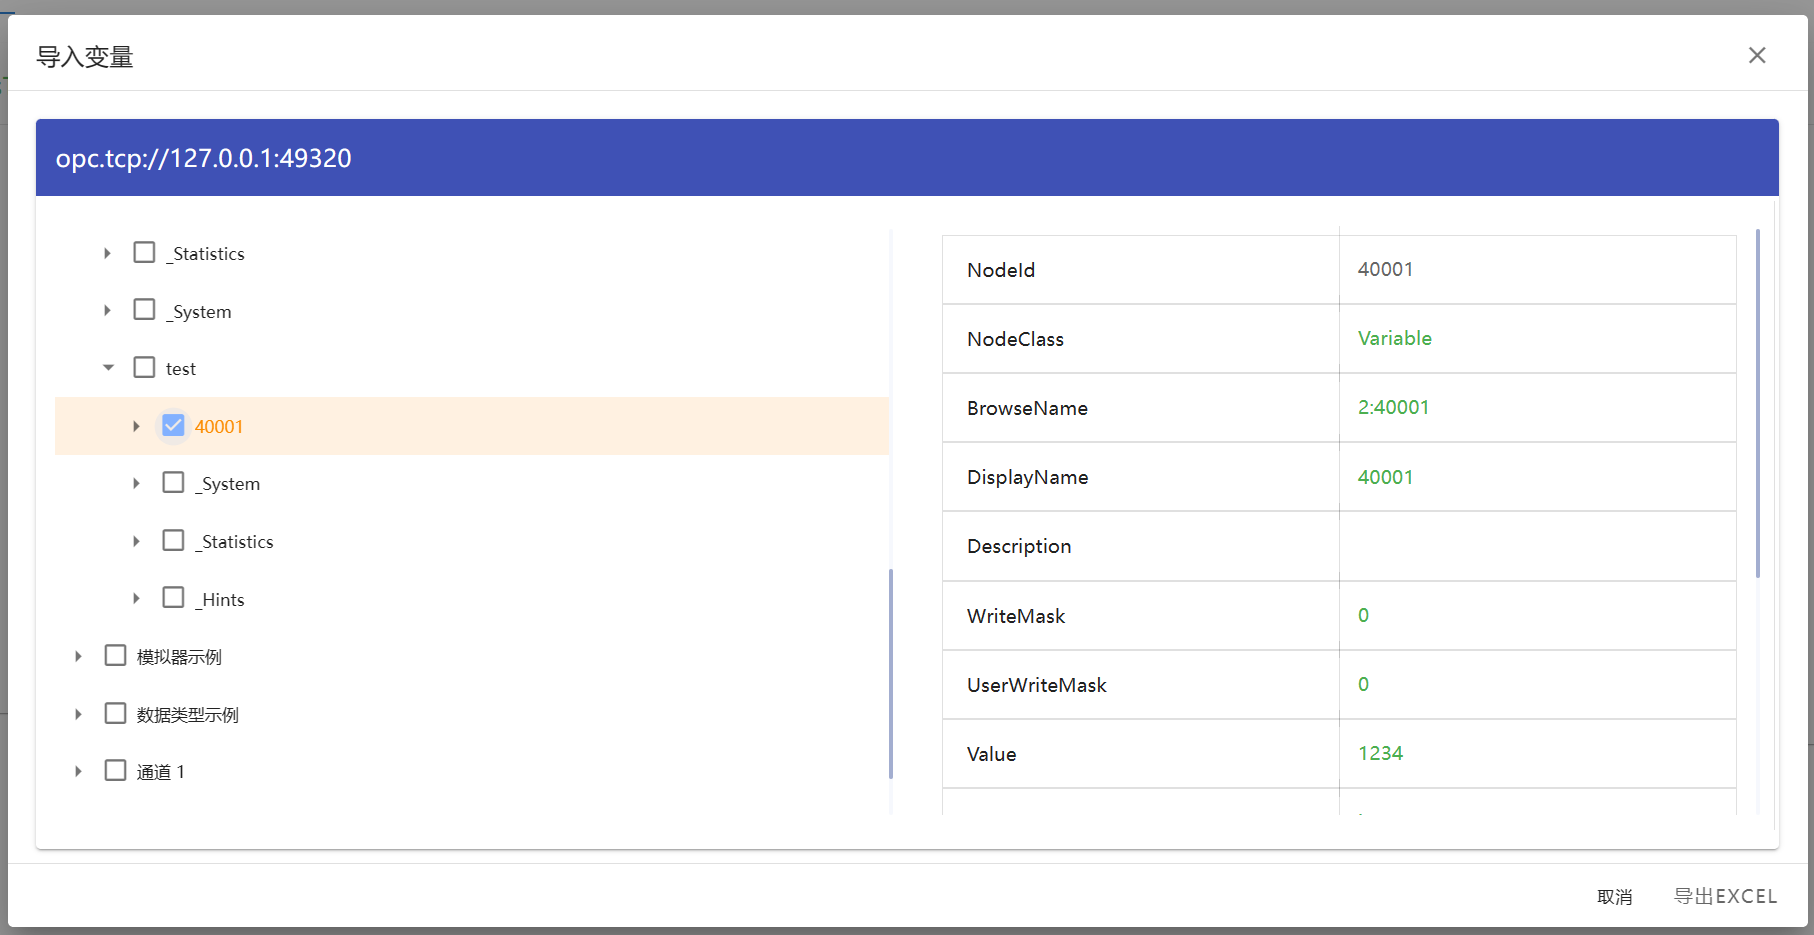Image resolution: width=1814 pixels, height=935 pixels.
Task: Click the tree panel vertical scrollbar
Action: 890,673
